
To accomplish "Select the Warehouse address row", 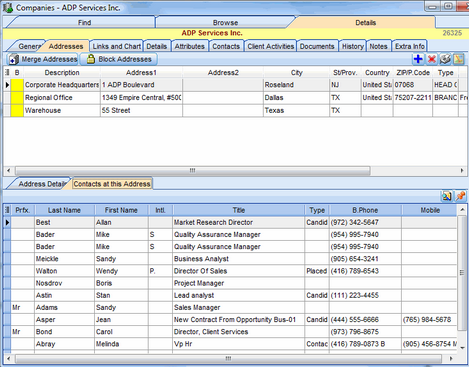I will [235, 110].
